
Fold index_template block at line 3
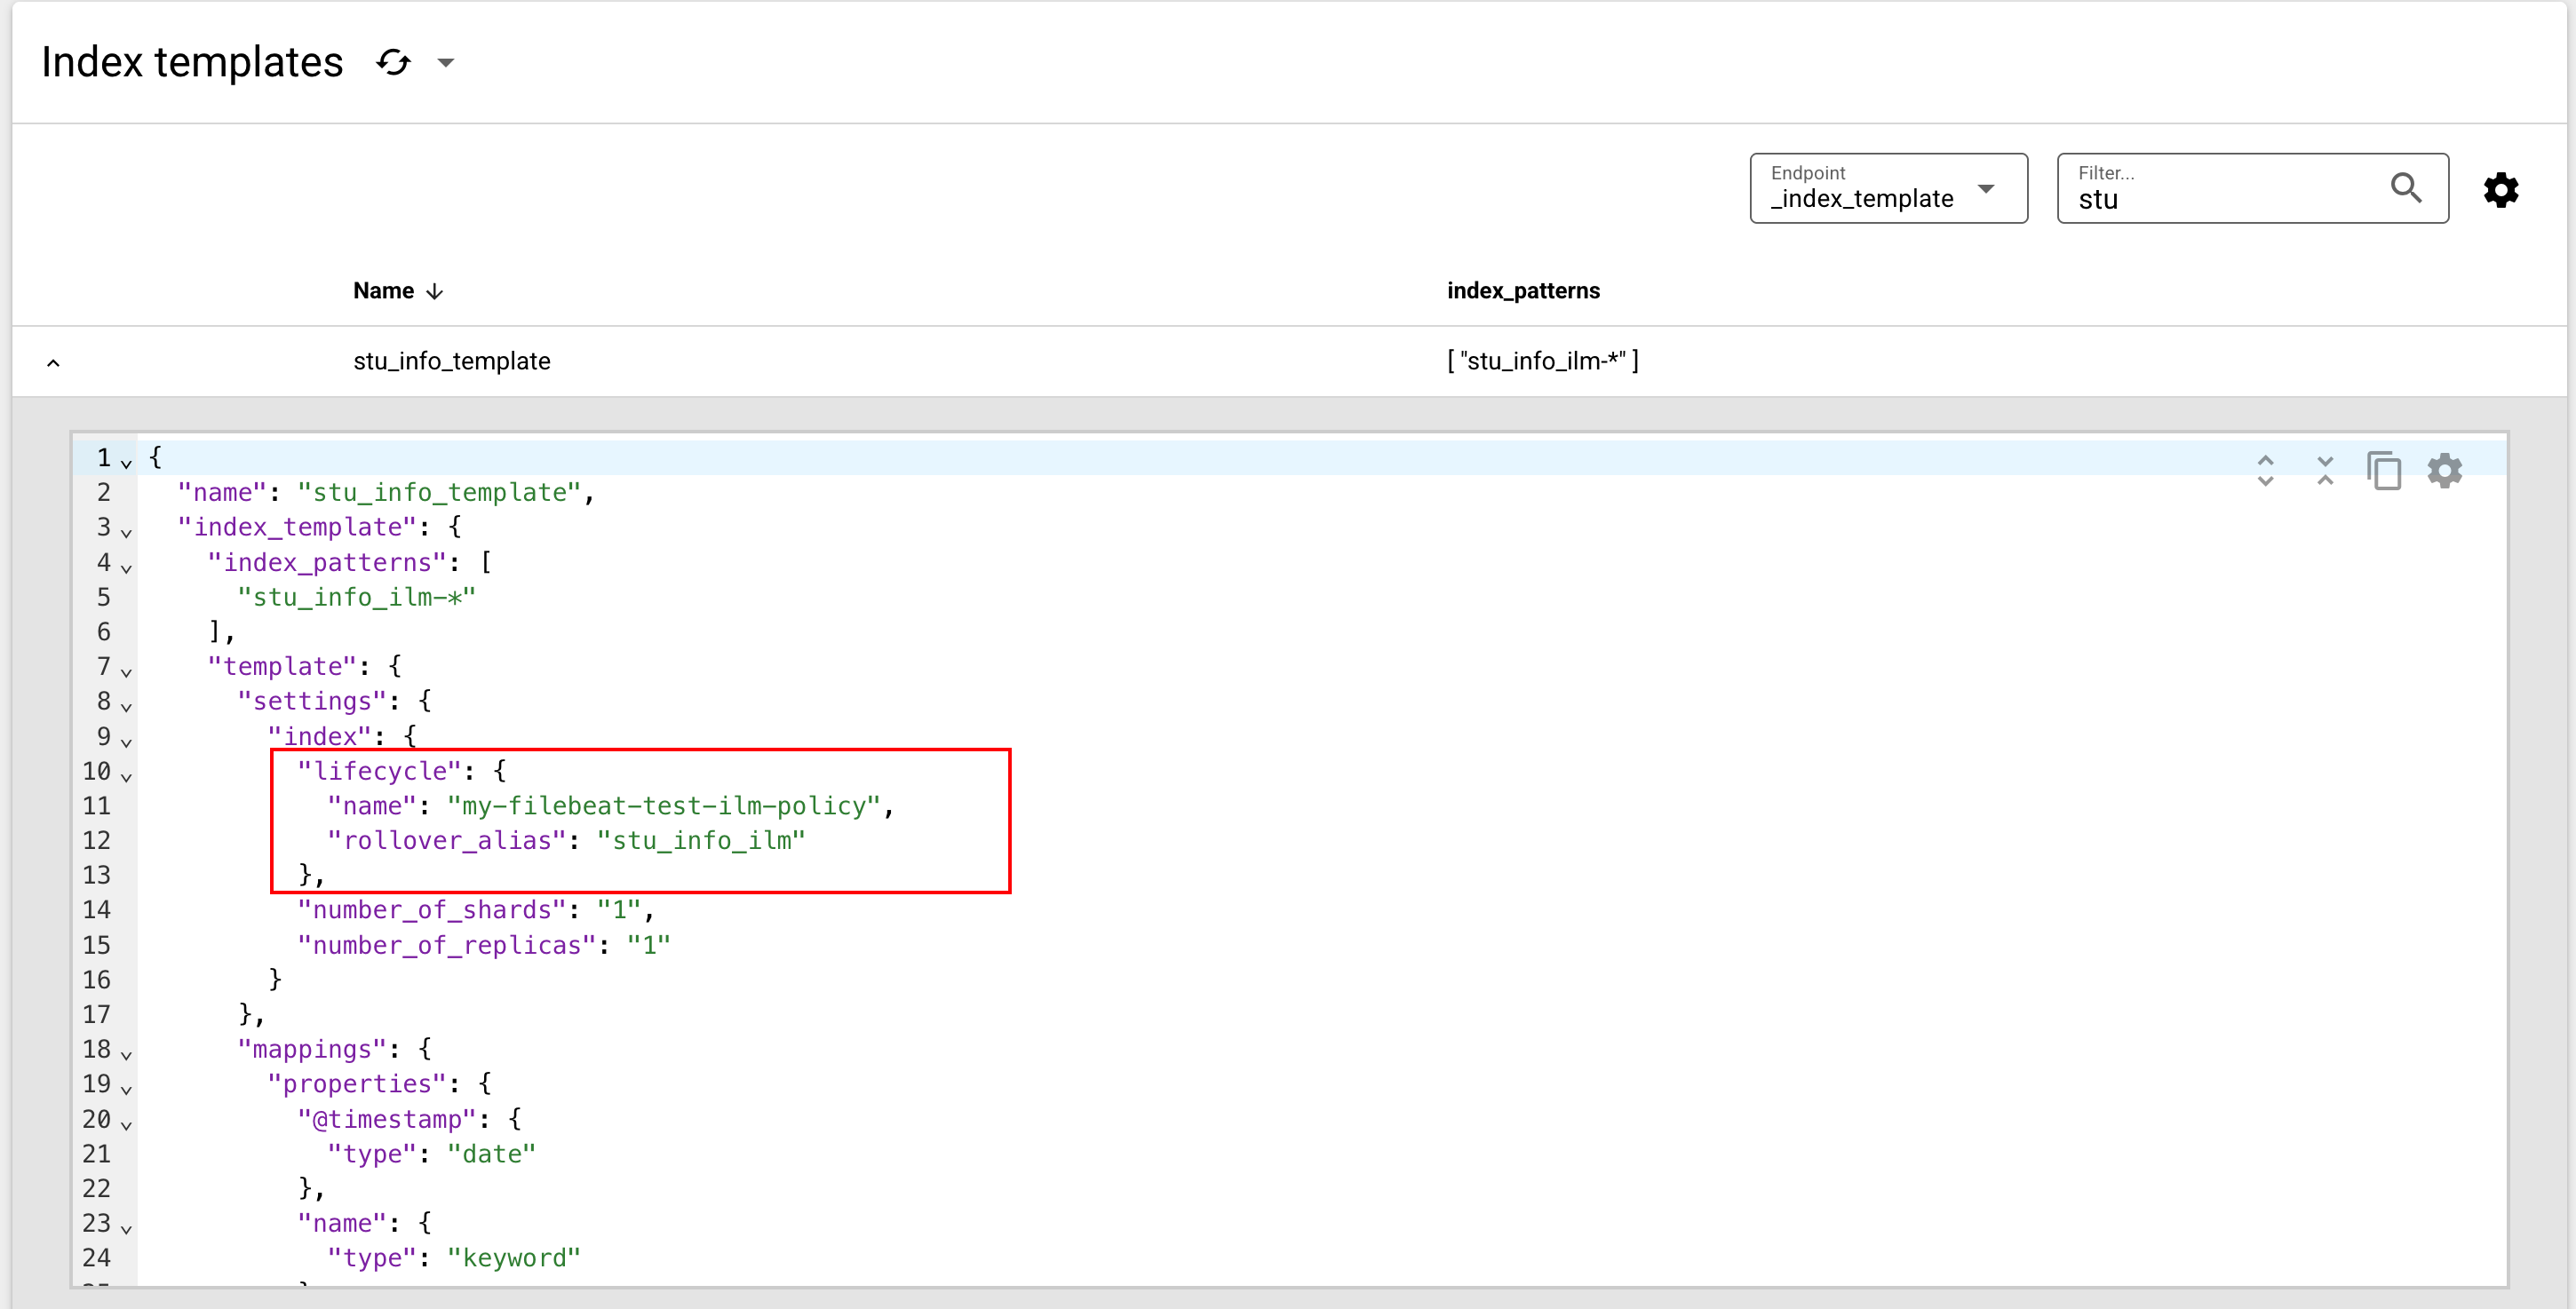coord(126,532)
